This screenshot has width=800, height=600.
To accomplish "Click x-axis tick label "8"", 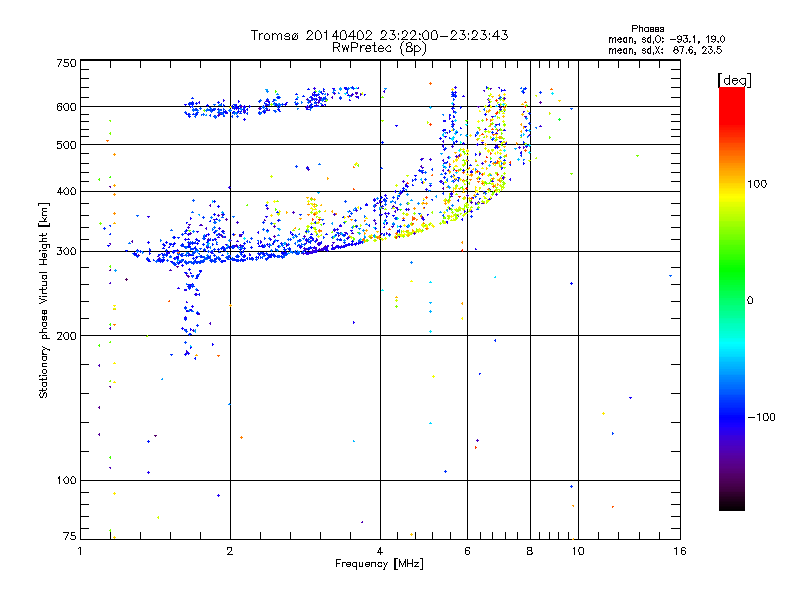I will pyautogui.click(x=530, y=551).
